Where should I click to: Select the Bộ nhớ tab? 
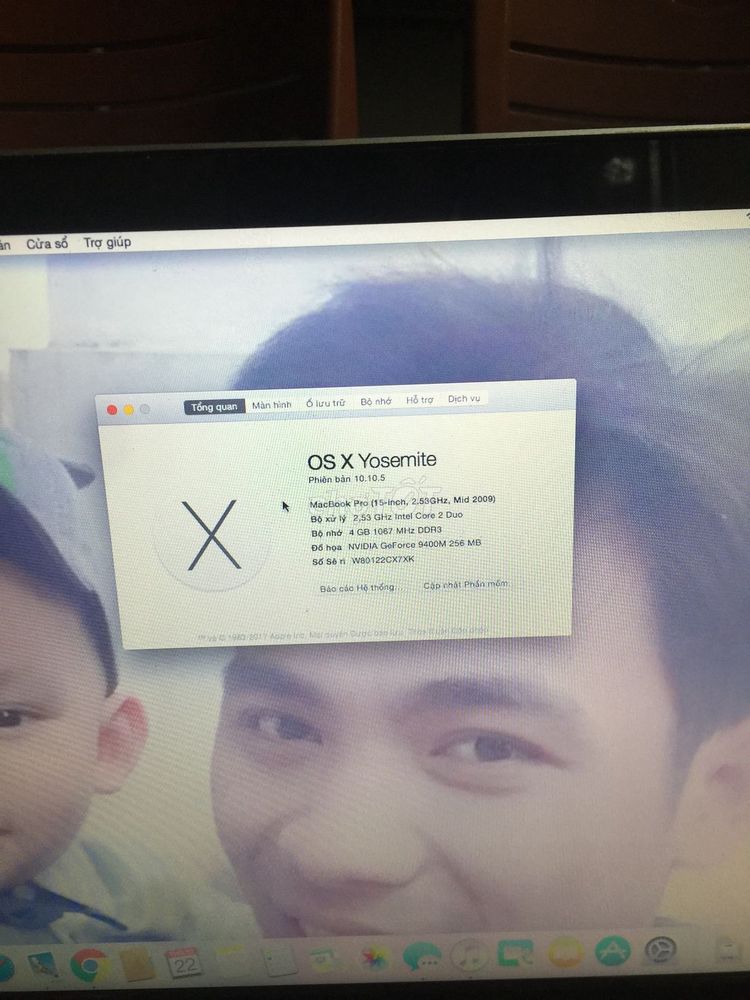(376, 401)
